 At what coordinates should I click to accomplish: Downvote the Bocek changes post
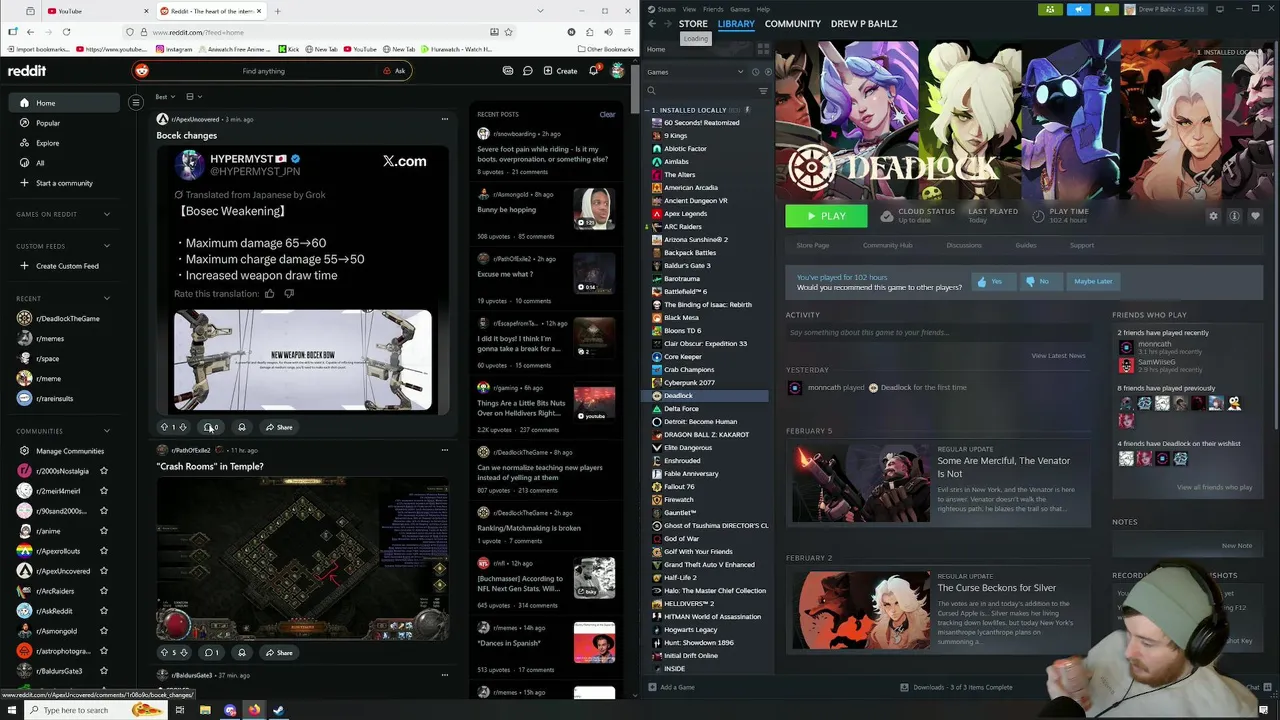click(182, 427)
